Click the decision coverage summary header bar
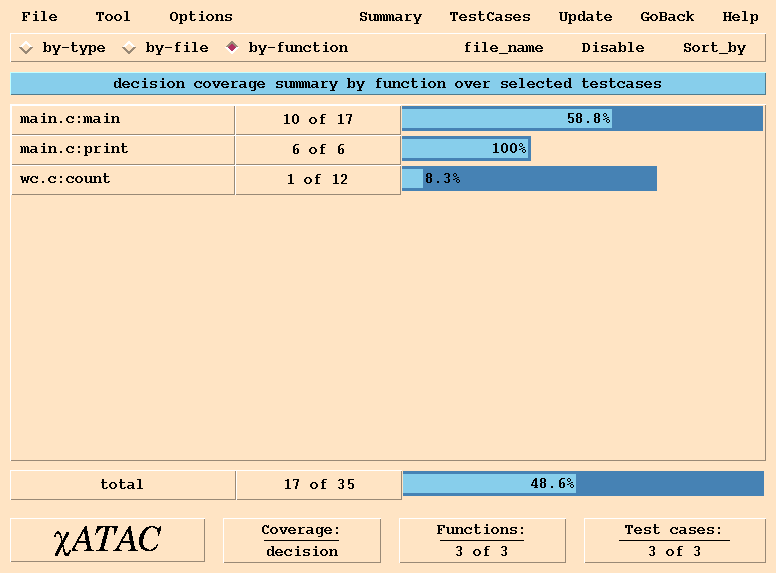Image resolution: width=776 pixels, height=573 pixels. coord(388,84)
